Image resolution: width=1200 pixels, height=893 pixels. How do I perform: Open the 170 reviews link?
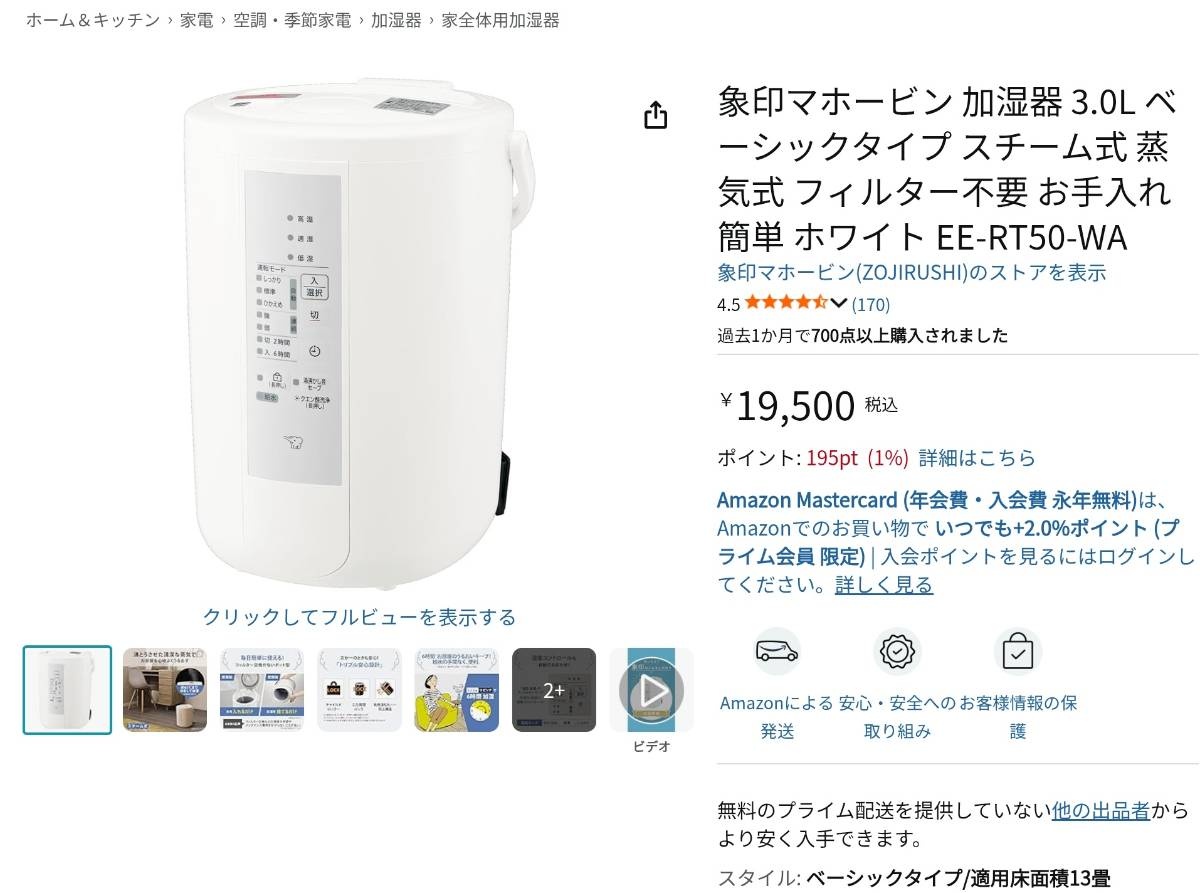(871, 304)
